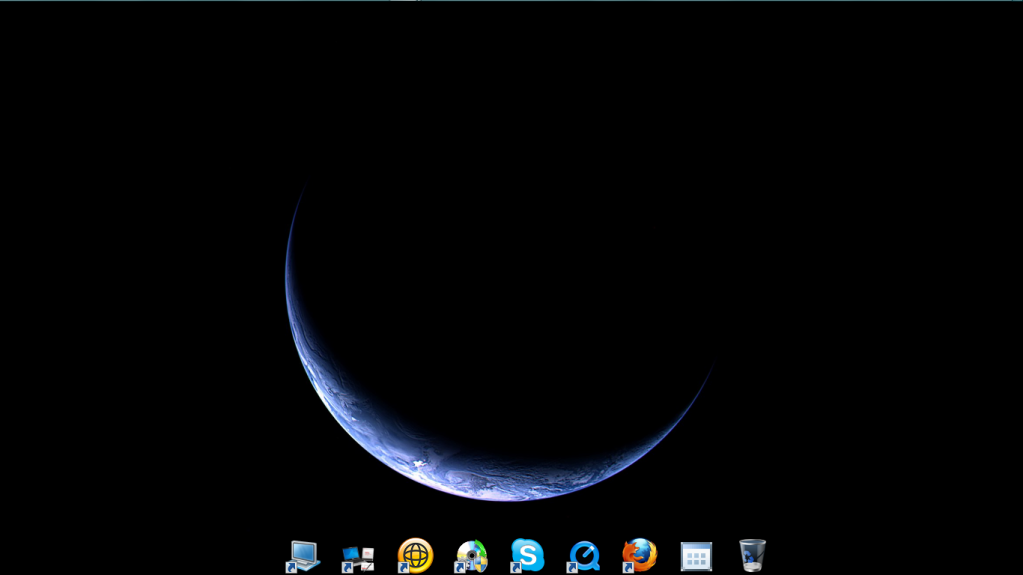Click shortcut arrow on Norton globe icon

403,567
